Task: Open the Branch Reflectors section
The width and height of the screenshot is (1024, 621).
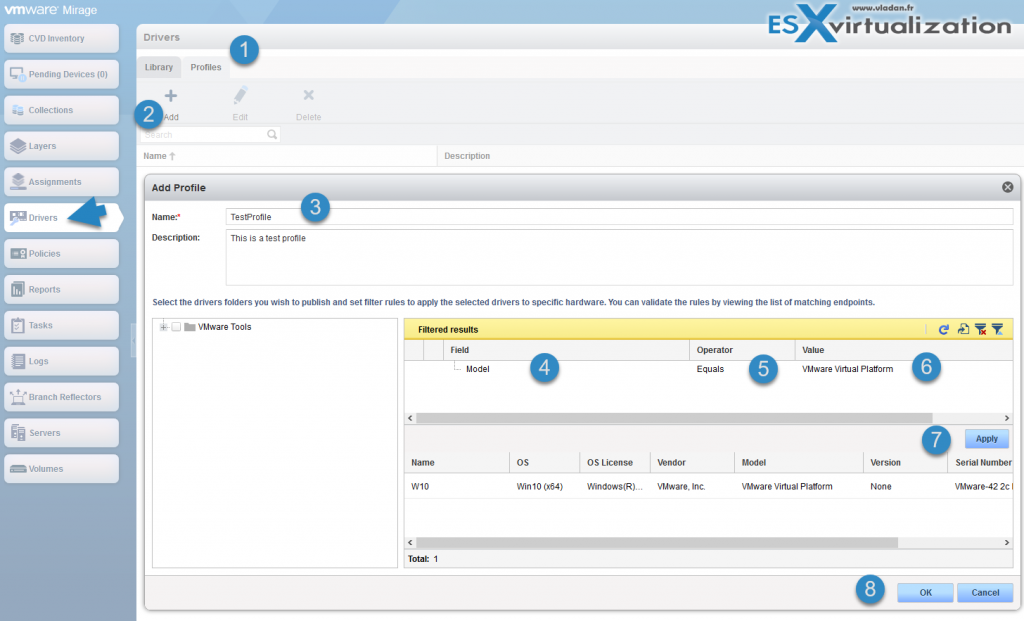Action: tap(60, 396)
